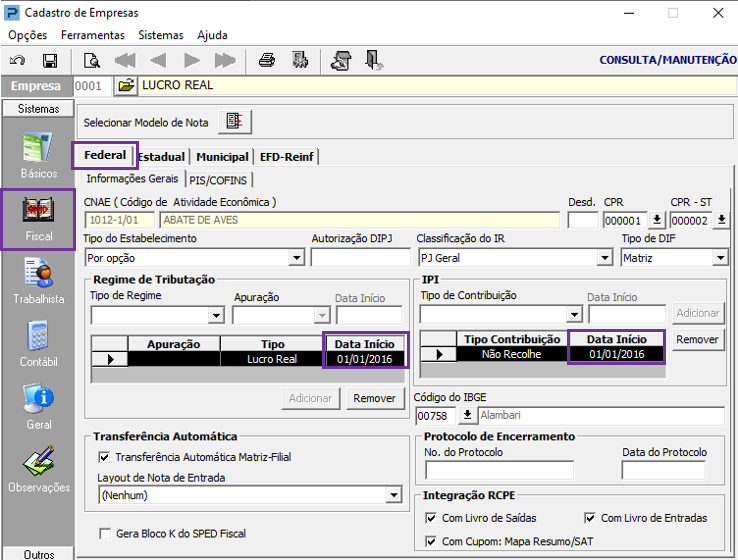
Task: Click the CPR - ST lookup icon
Action: 721,220
